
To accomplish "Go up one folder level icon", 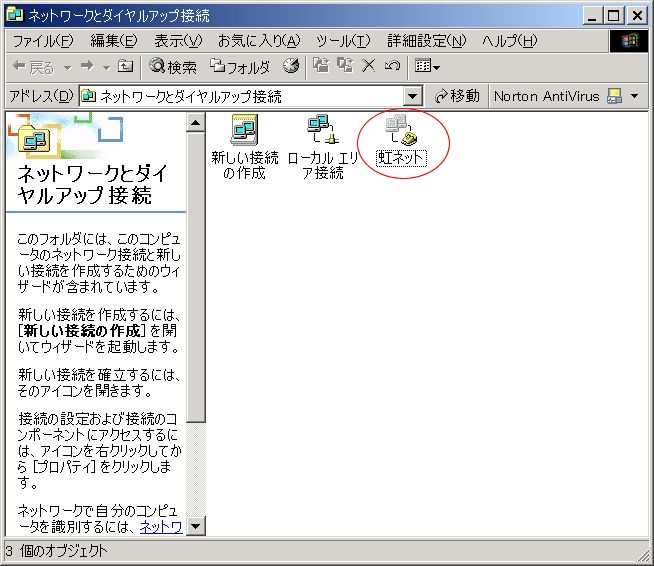I will (x=125, y=66).
